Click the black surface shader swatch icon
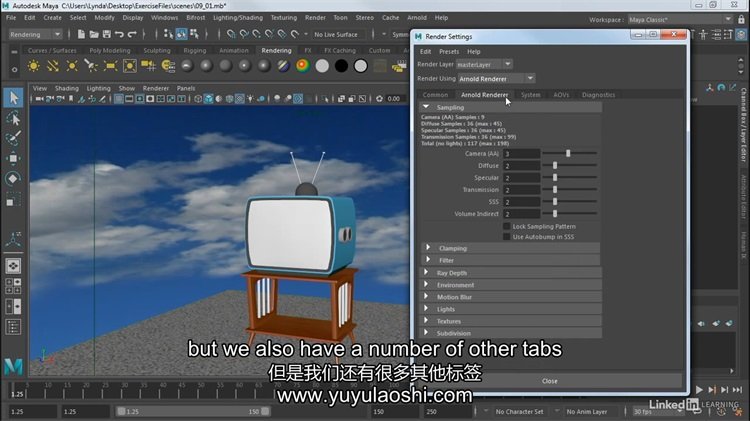 [342, 66]
